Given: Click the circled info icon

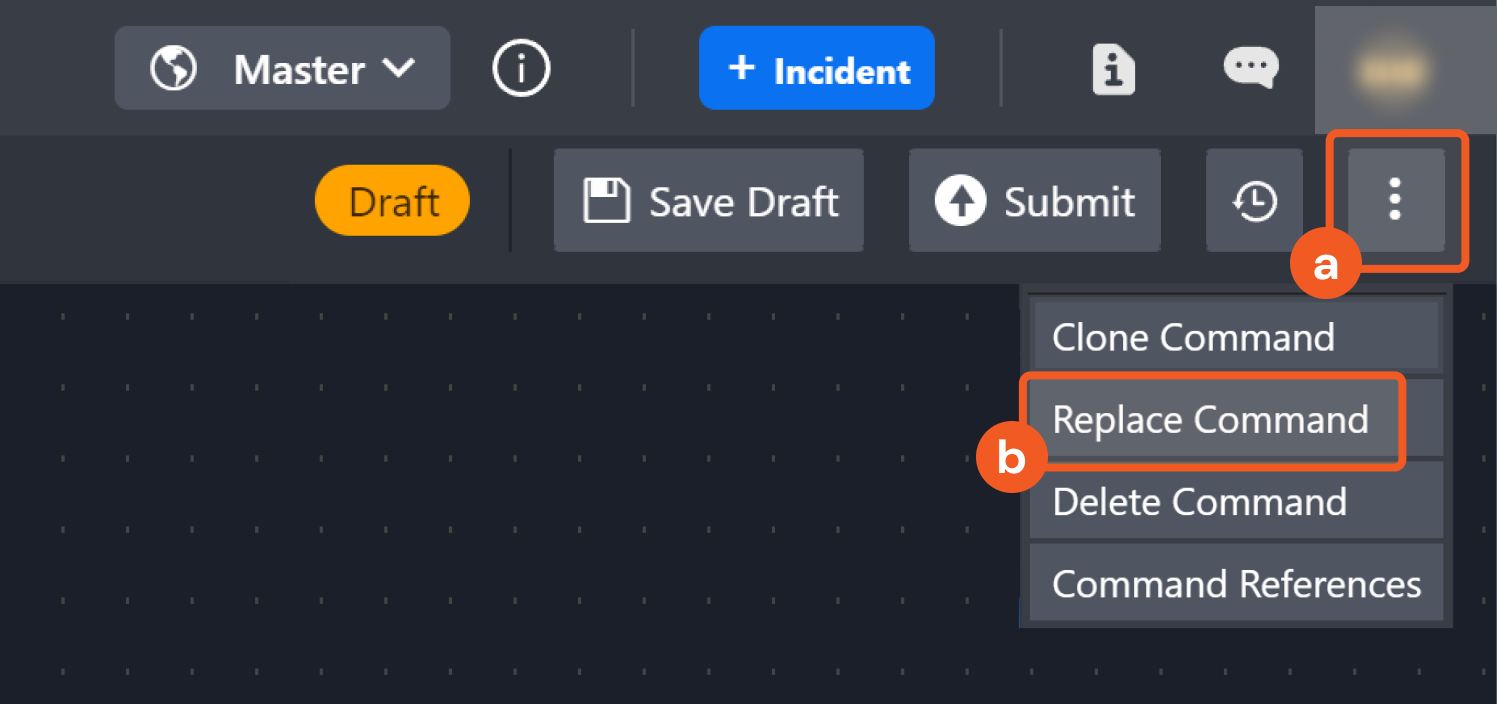Looking at the screenshot, I should [521, 69].
